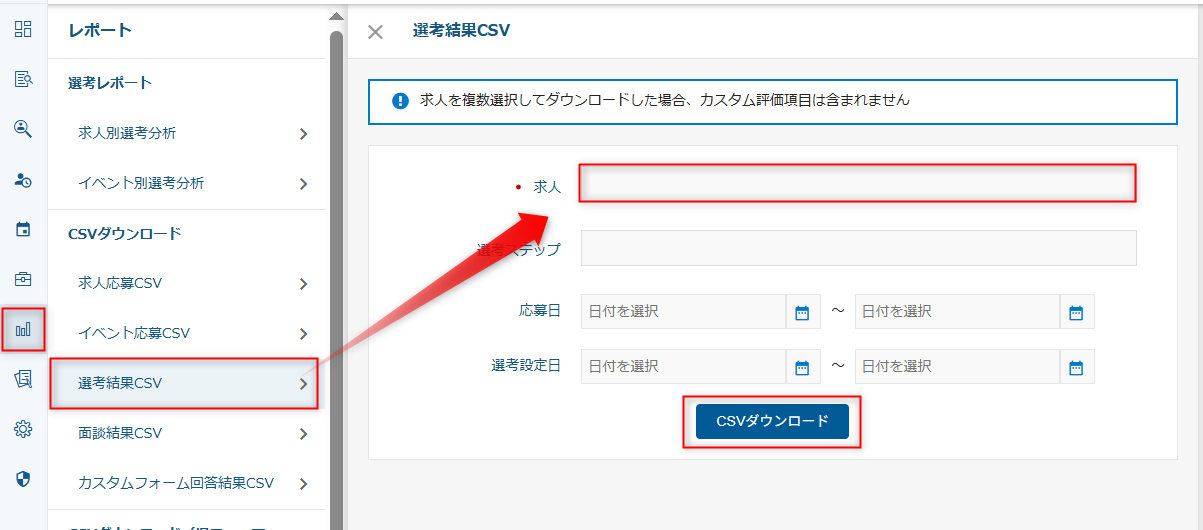Click the shield security icon
The image size is (1203, 530).
coord(23,479)
